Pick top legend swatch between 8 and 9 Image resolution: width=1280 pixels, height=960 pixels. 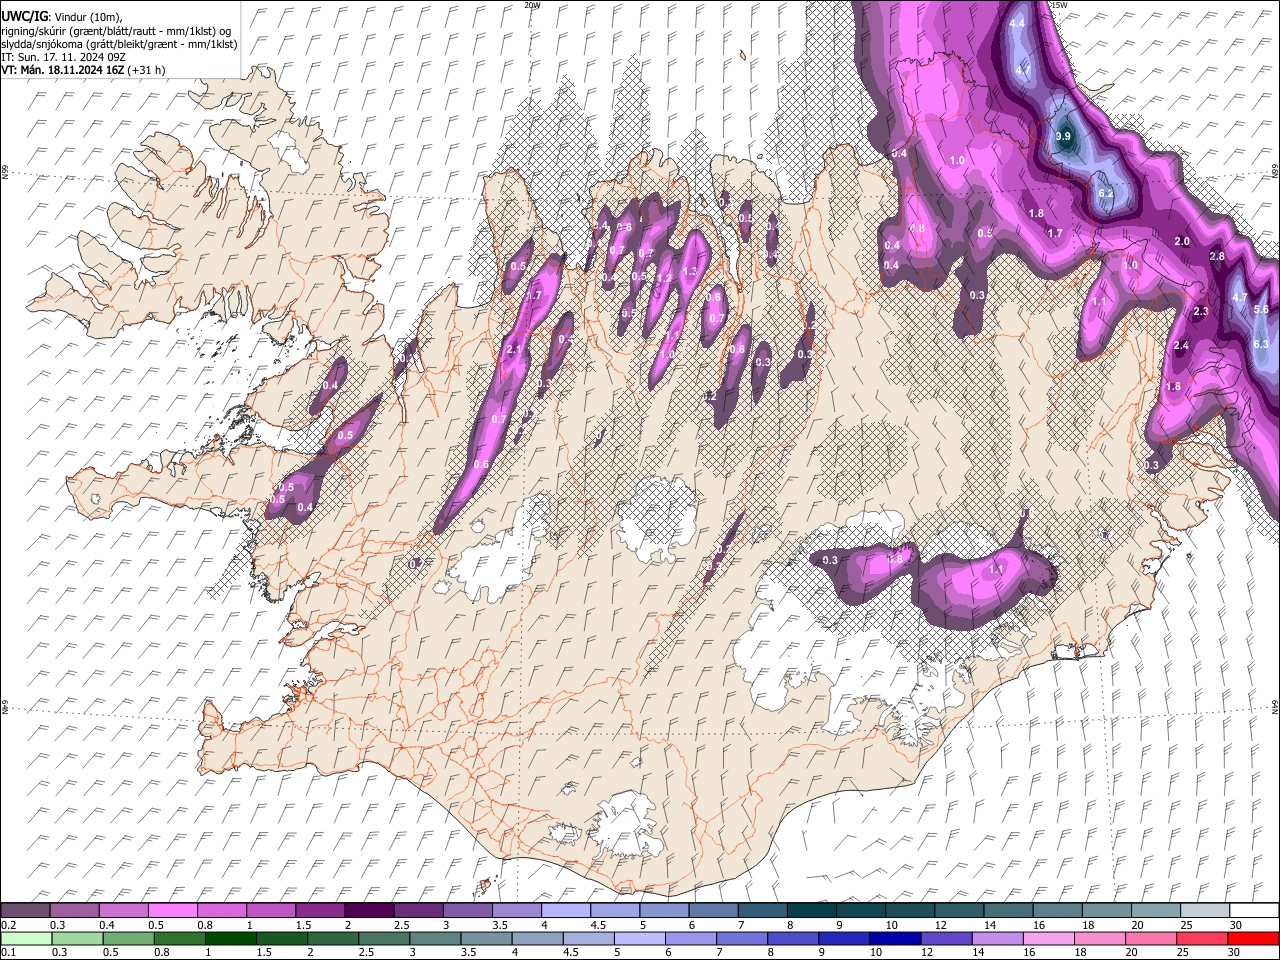click(812, 911)
